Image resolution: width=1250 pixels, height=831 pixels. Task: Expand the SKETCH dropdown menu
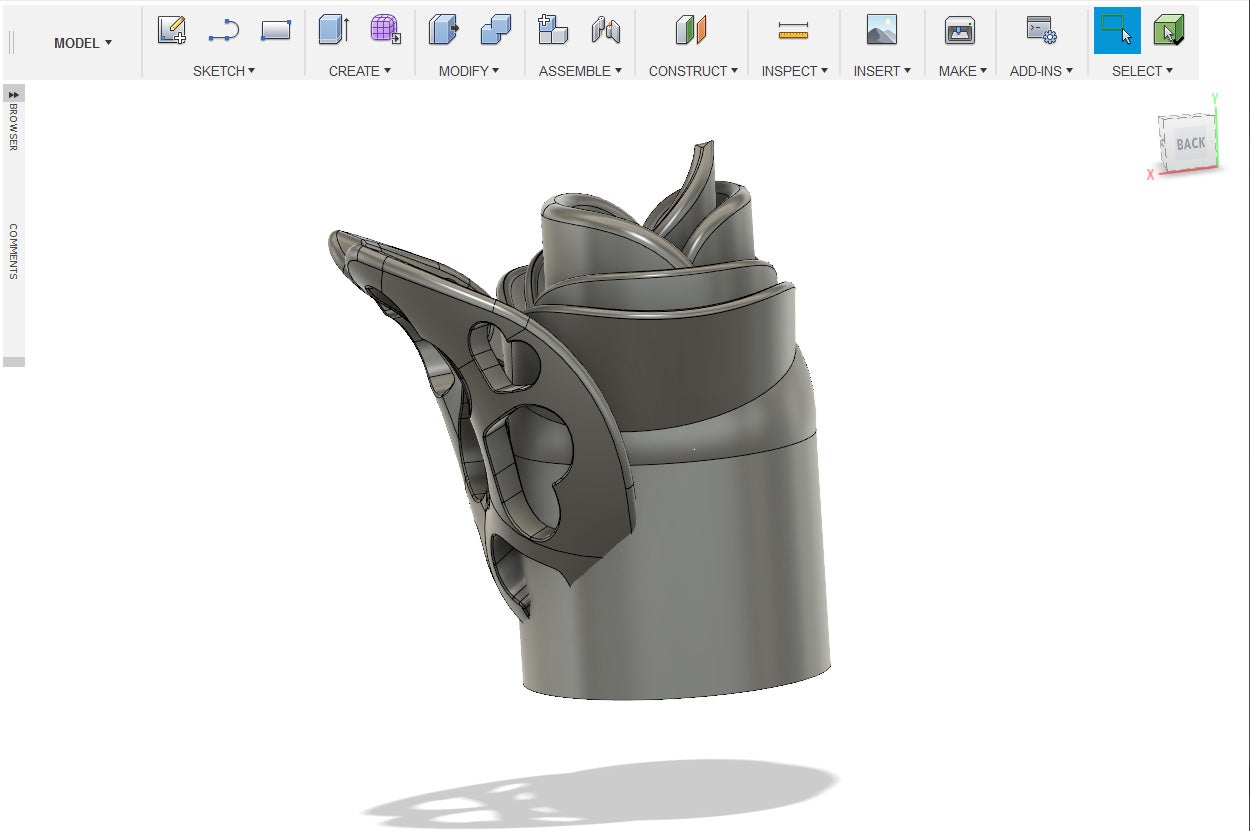(x=224, y=71)
